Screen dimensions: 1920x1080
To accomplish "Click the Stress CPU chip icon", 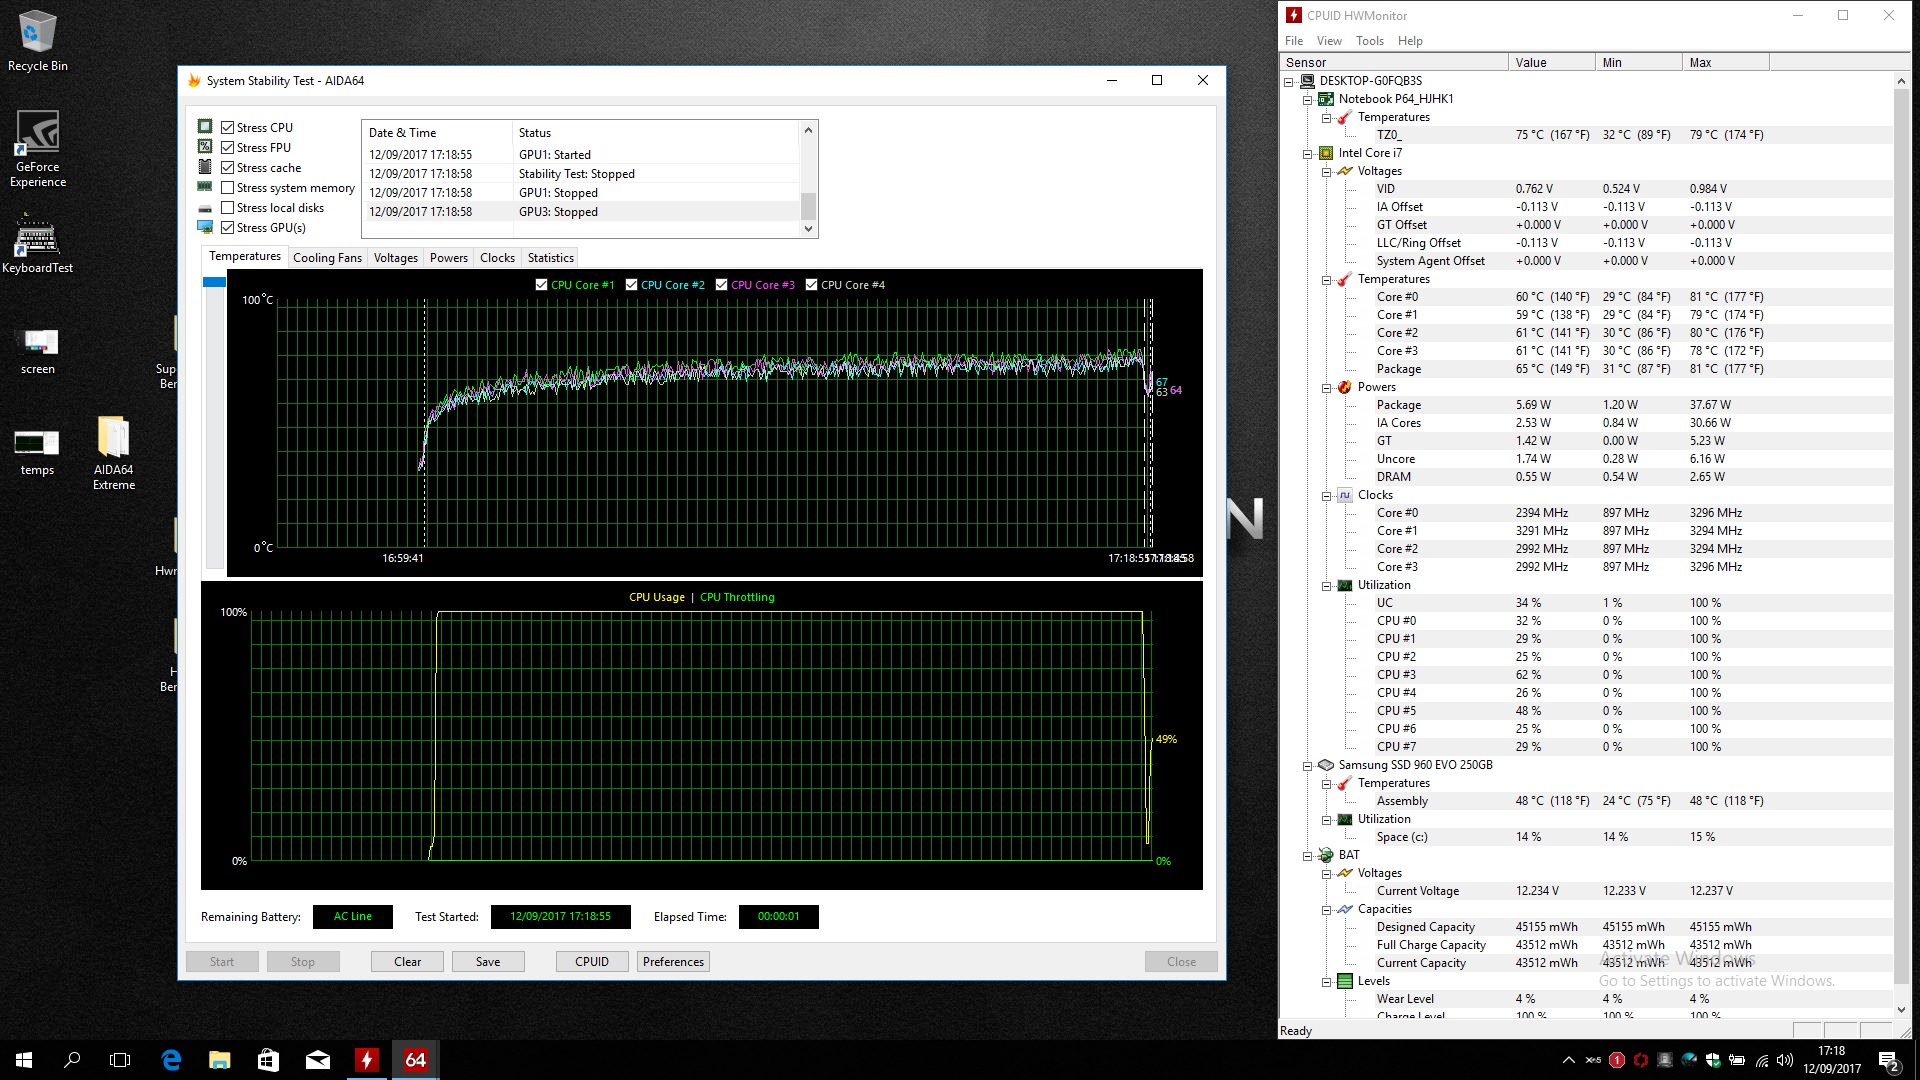I will (x=205, y=127).
